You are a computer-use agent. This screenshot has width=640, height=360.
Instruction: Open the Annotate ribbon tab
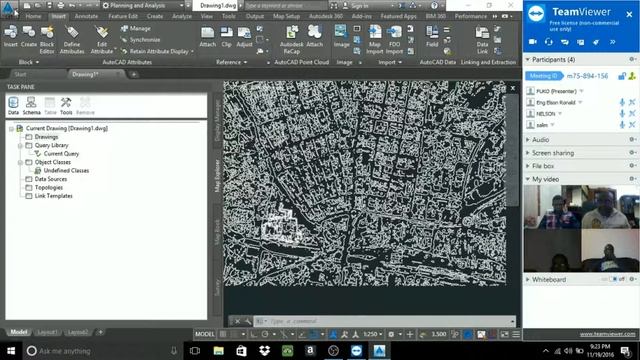(x=86, y=16)
